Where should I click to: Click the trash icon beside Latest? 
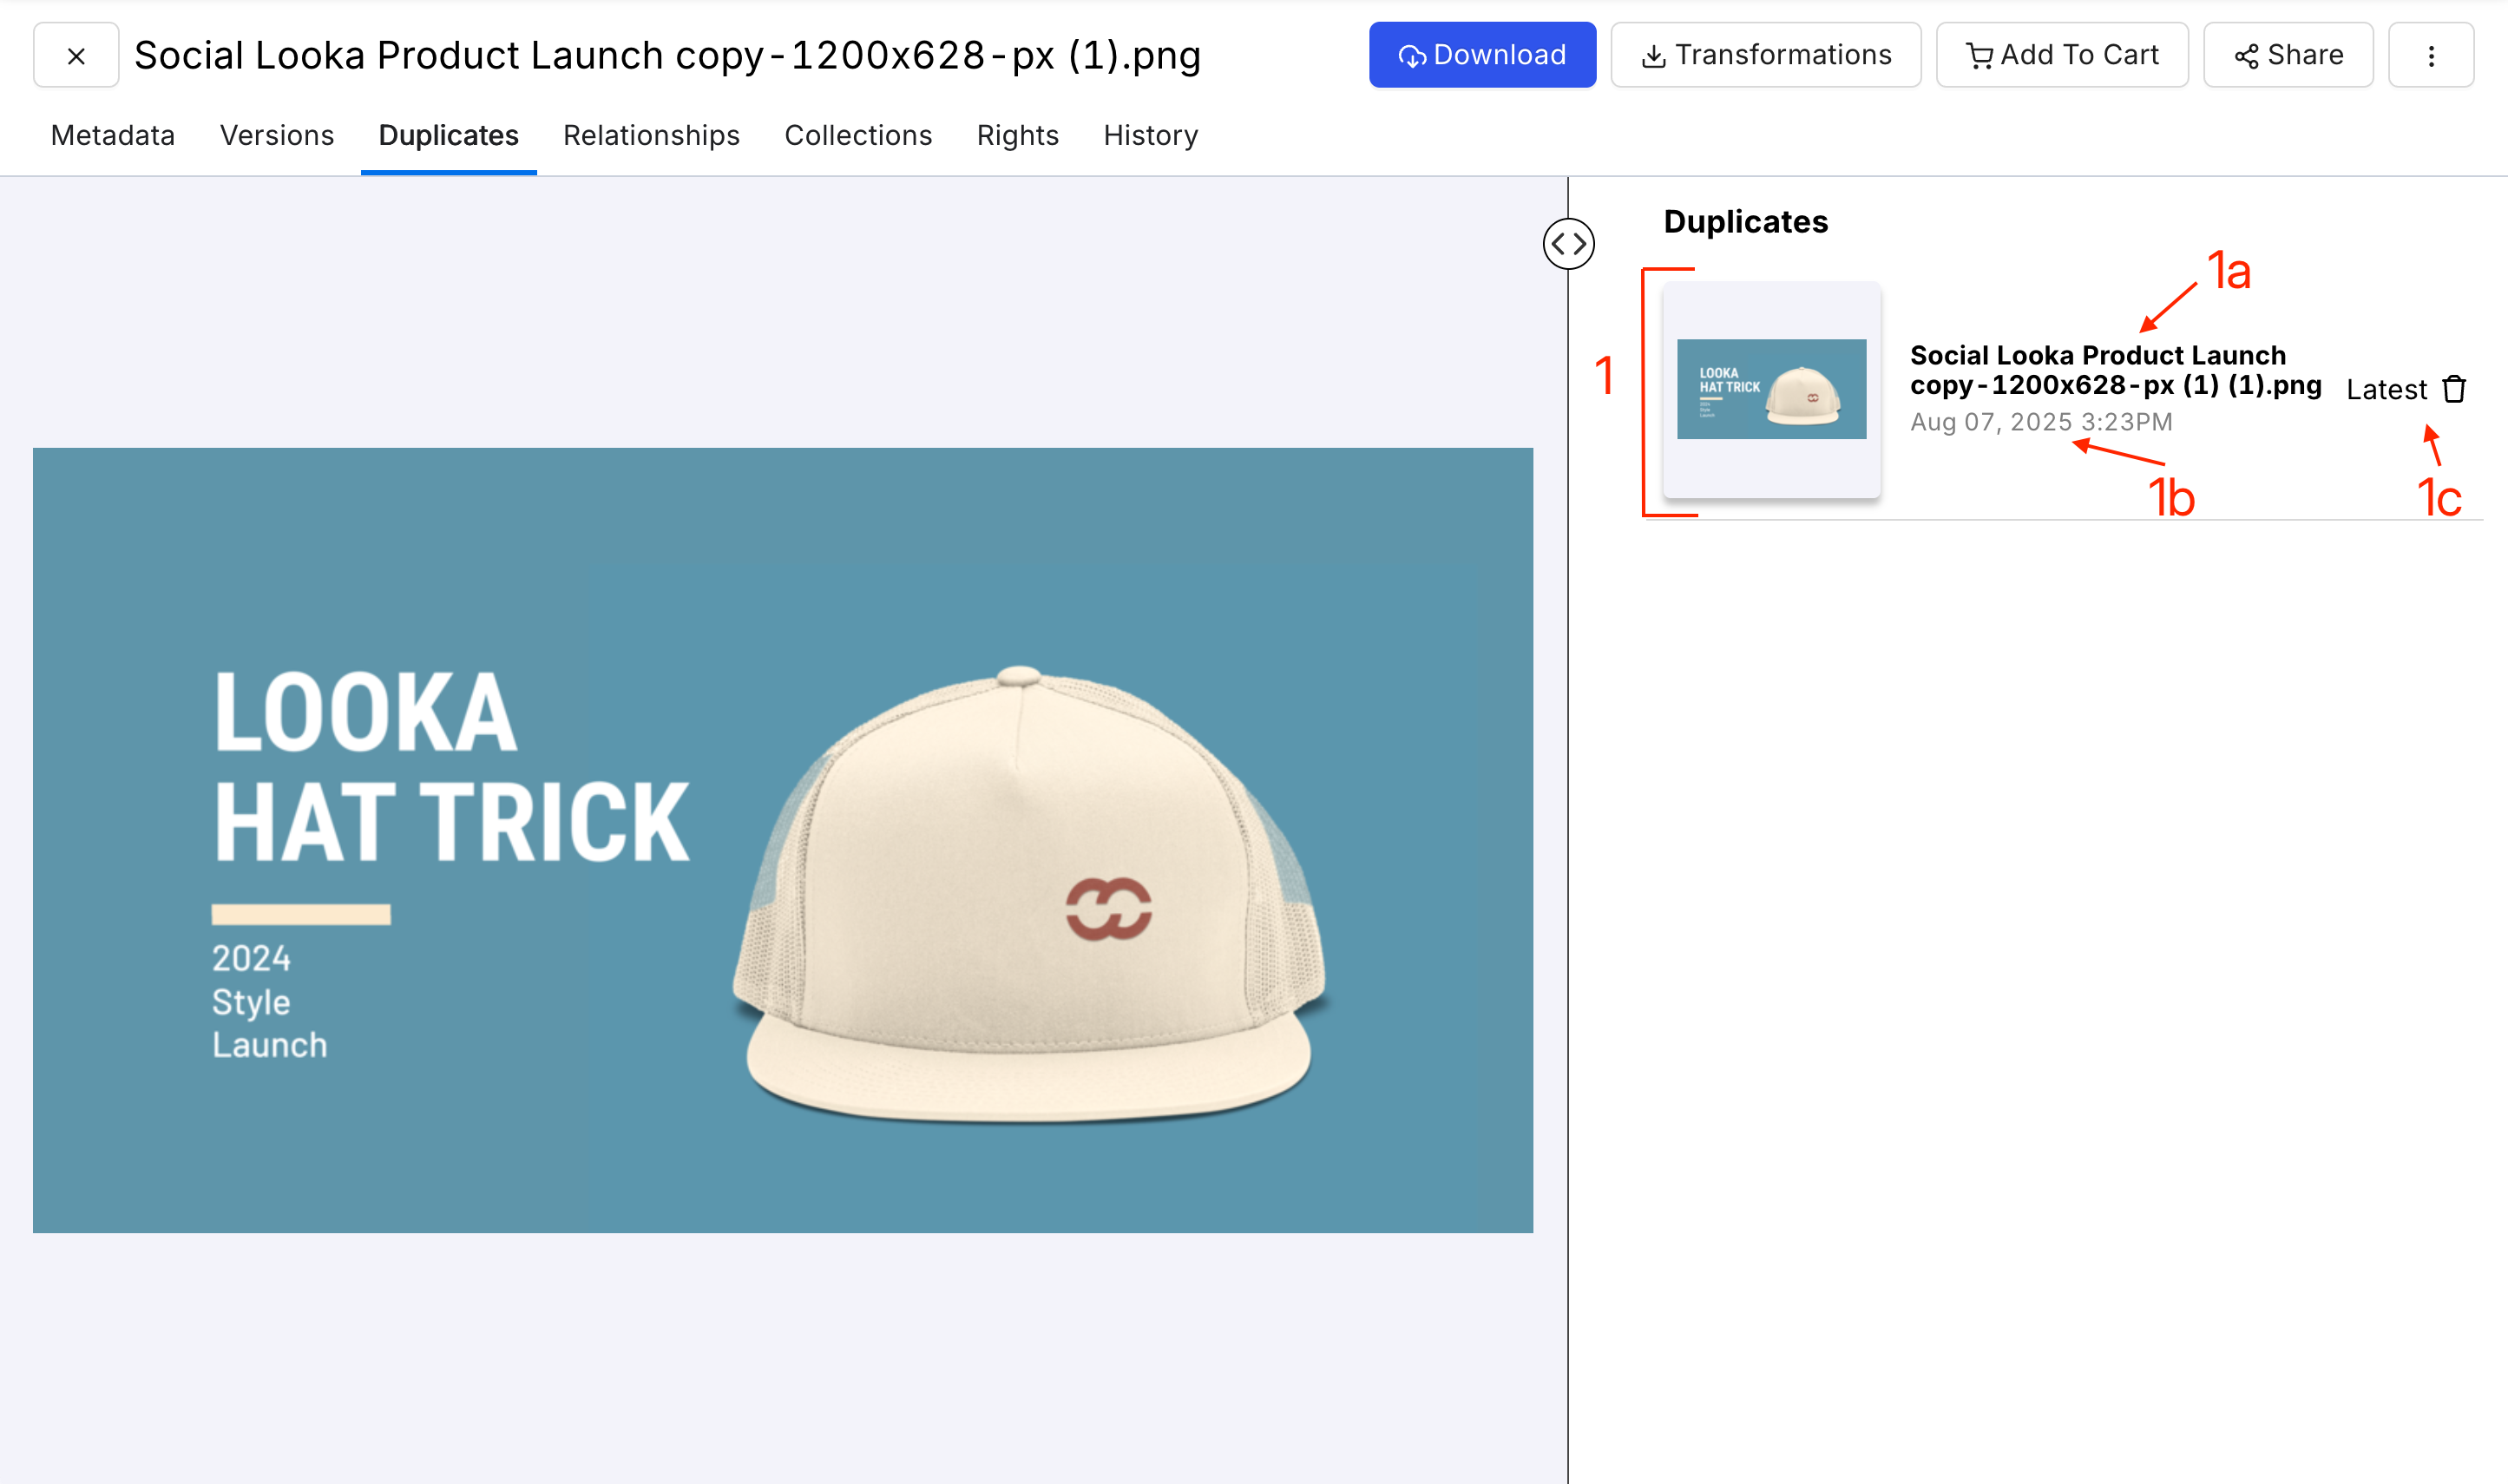[2453, 389]
